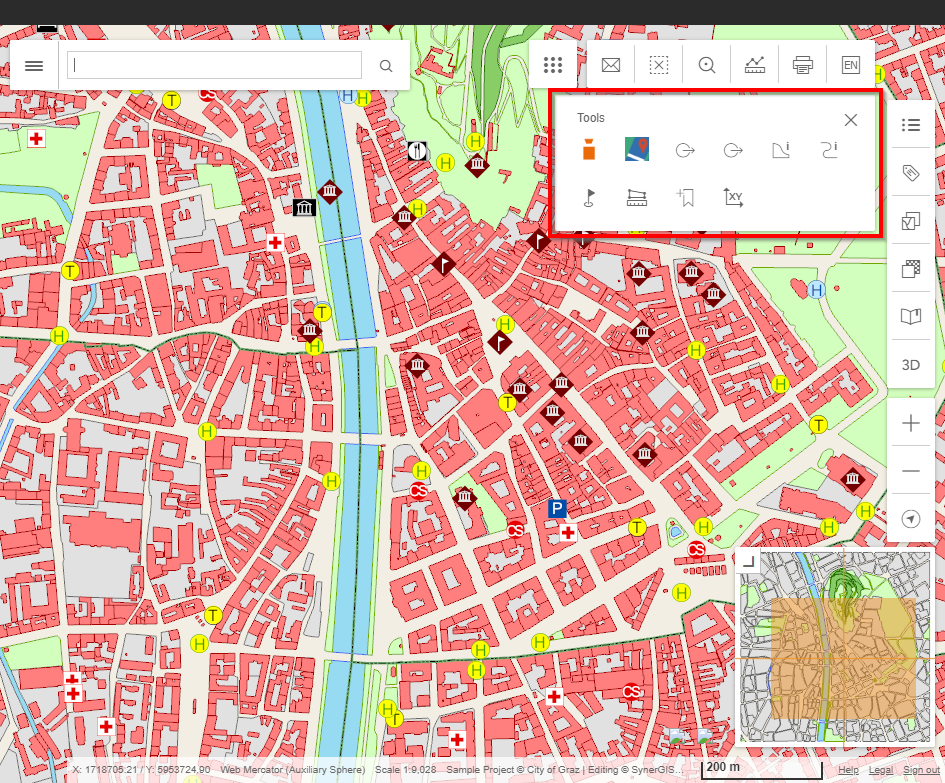The height and width of the screenshot is (783, 945).
Task: Expand the layer list panel
Action: tap(910, 125)
